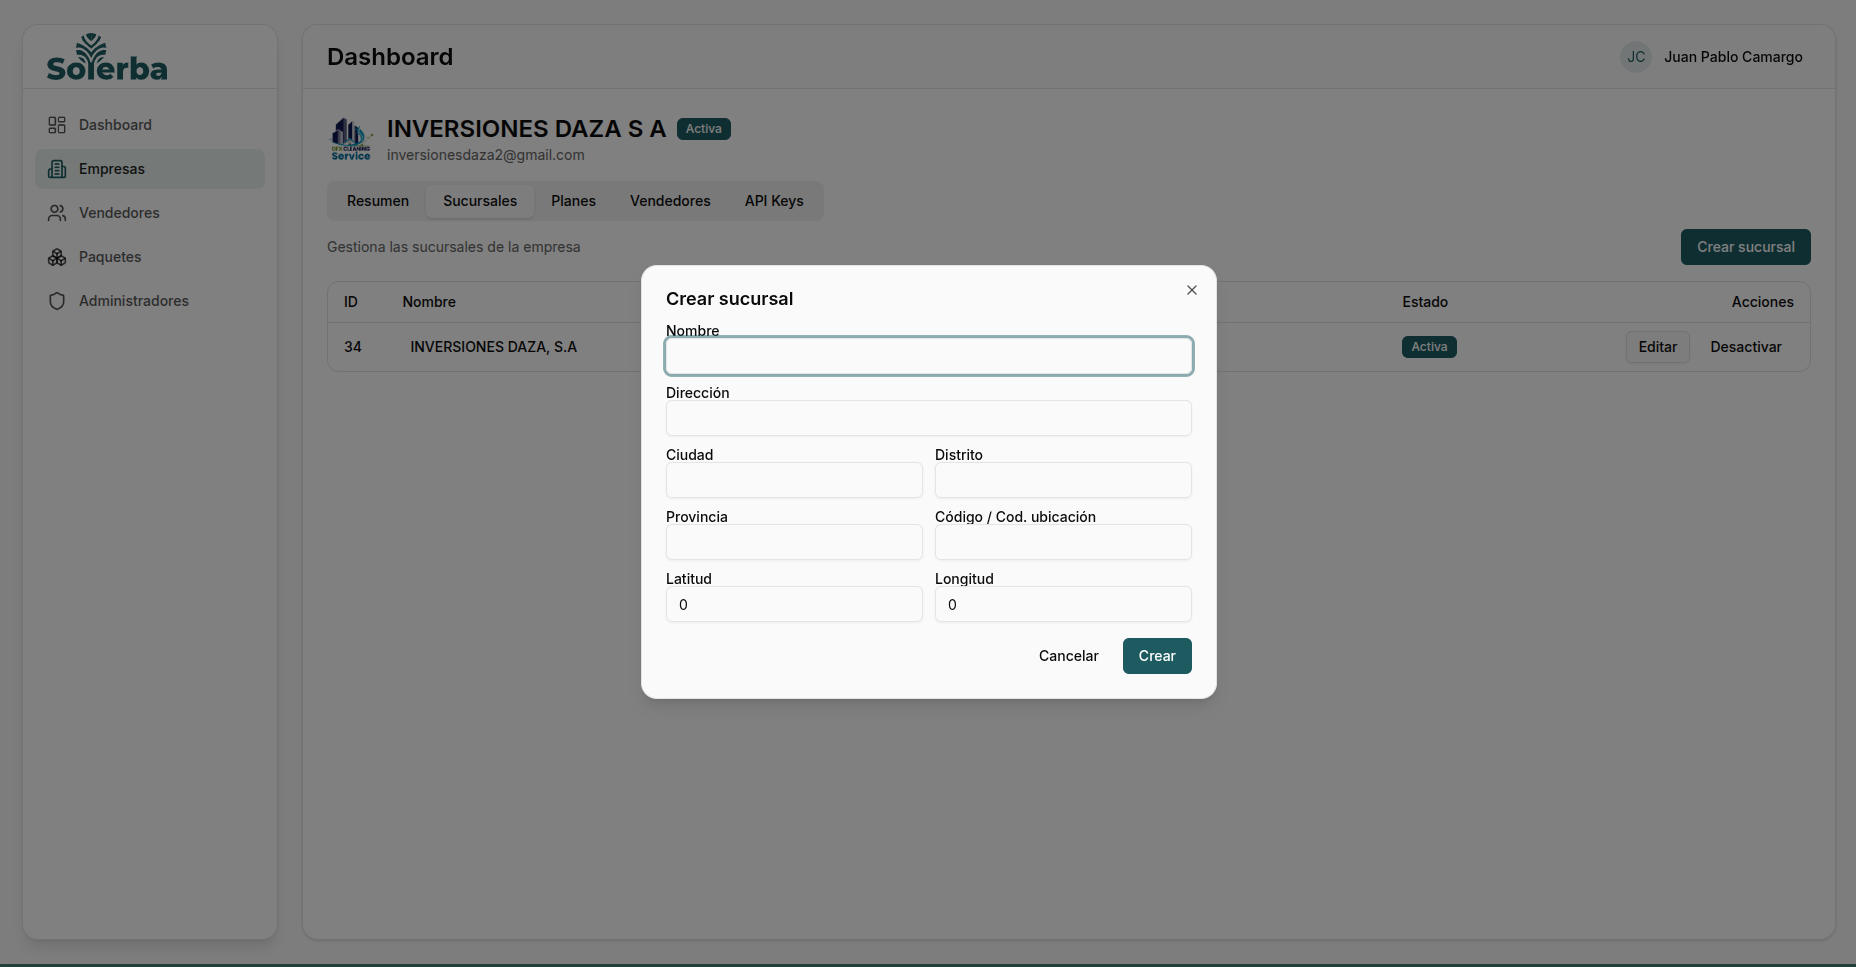Click the Empresas building icon
The width and height of the screenshot is (1856, 967).
coord(57,169)
